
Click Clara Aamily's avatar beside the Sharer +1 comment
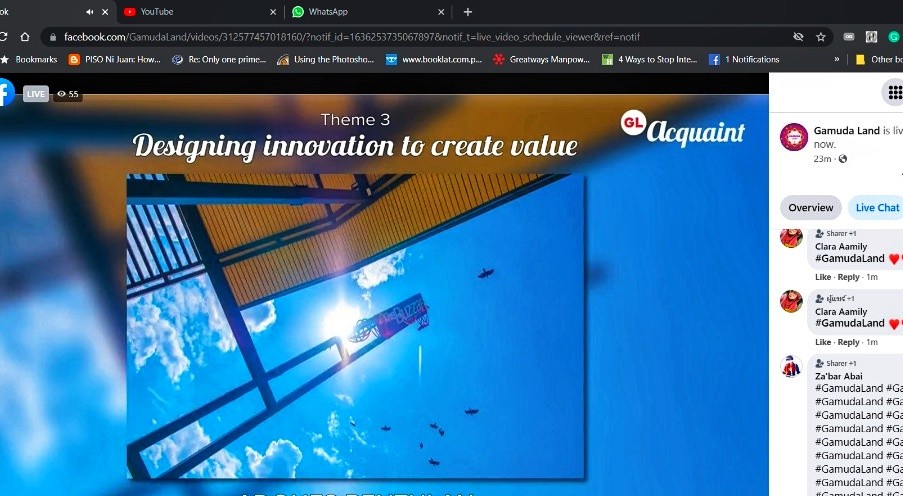pyautogui.click(x=791, y=238)
